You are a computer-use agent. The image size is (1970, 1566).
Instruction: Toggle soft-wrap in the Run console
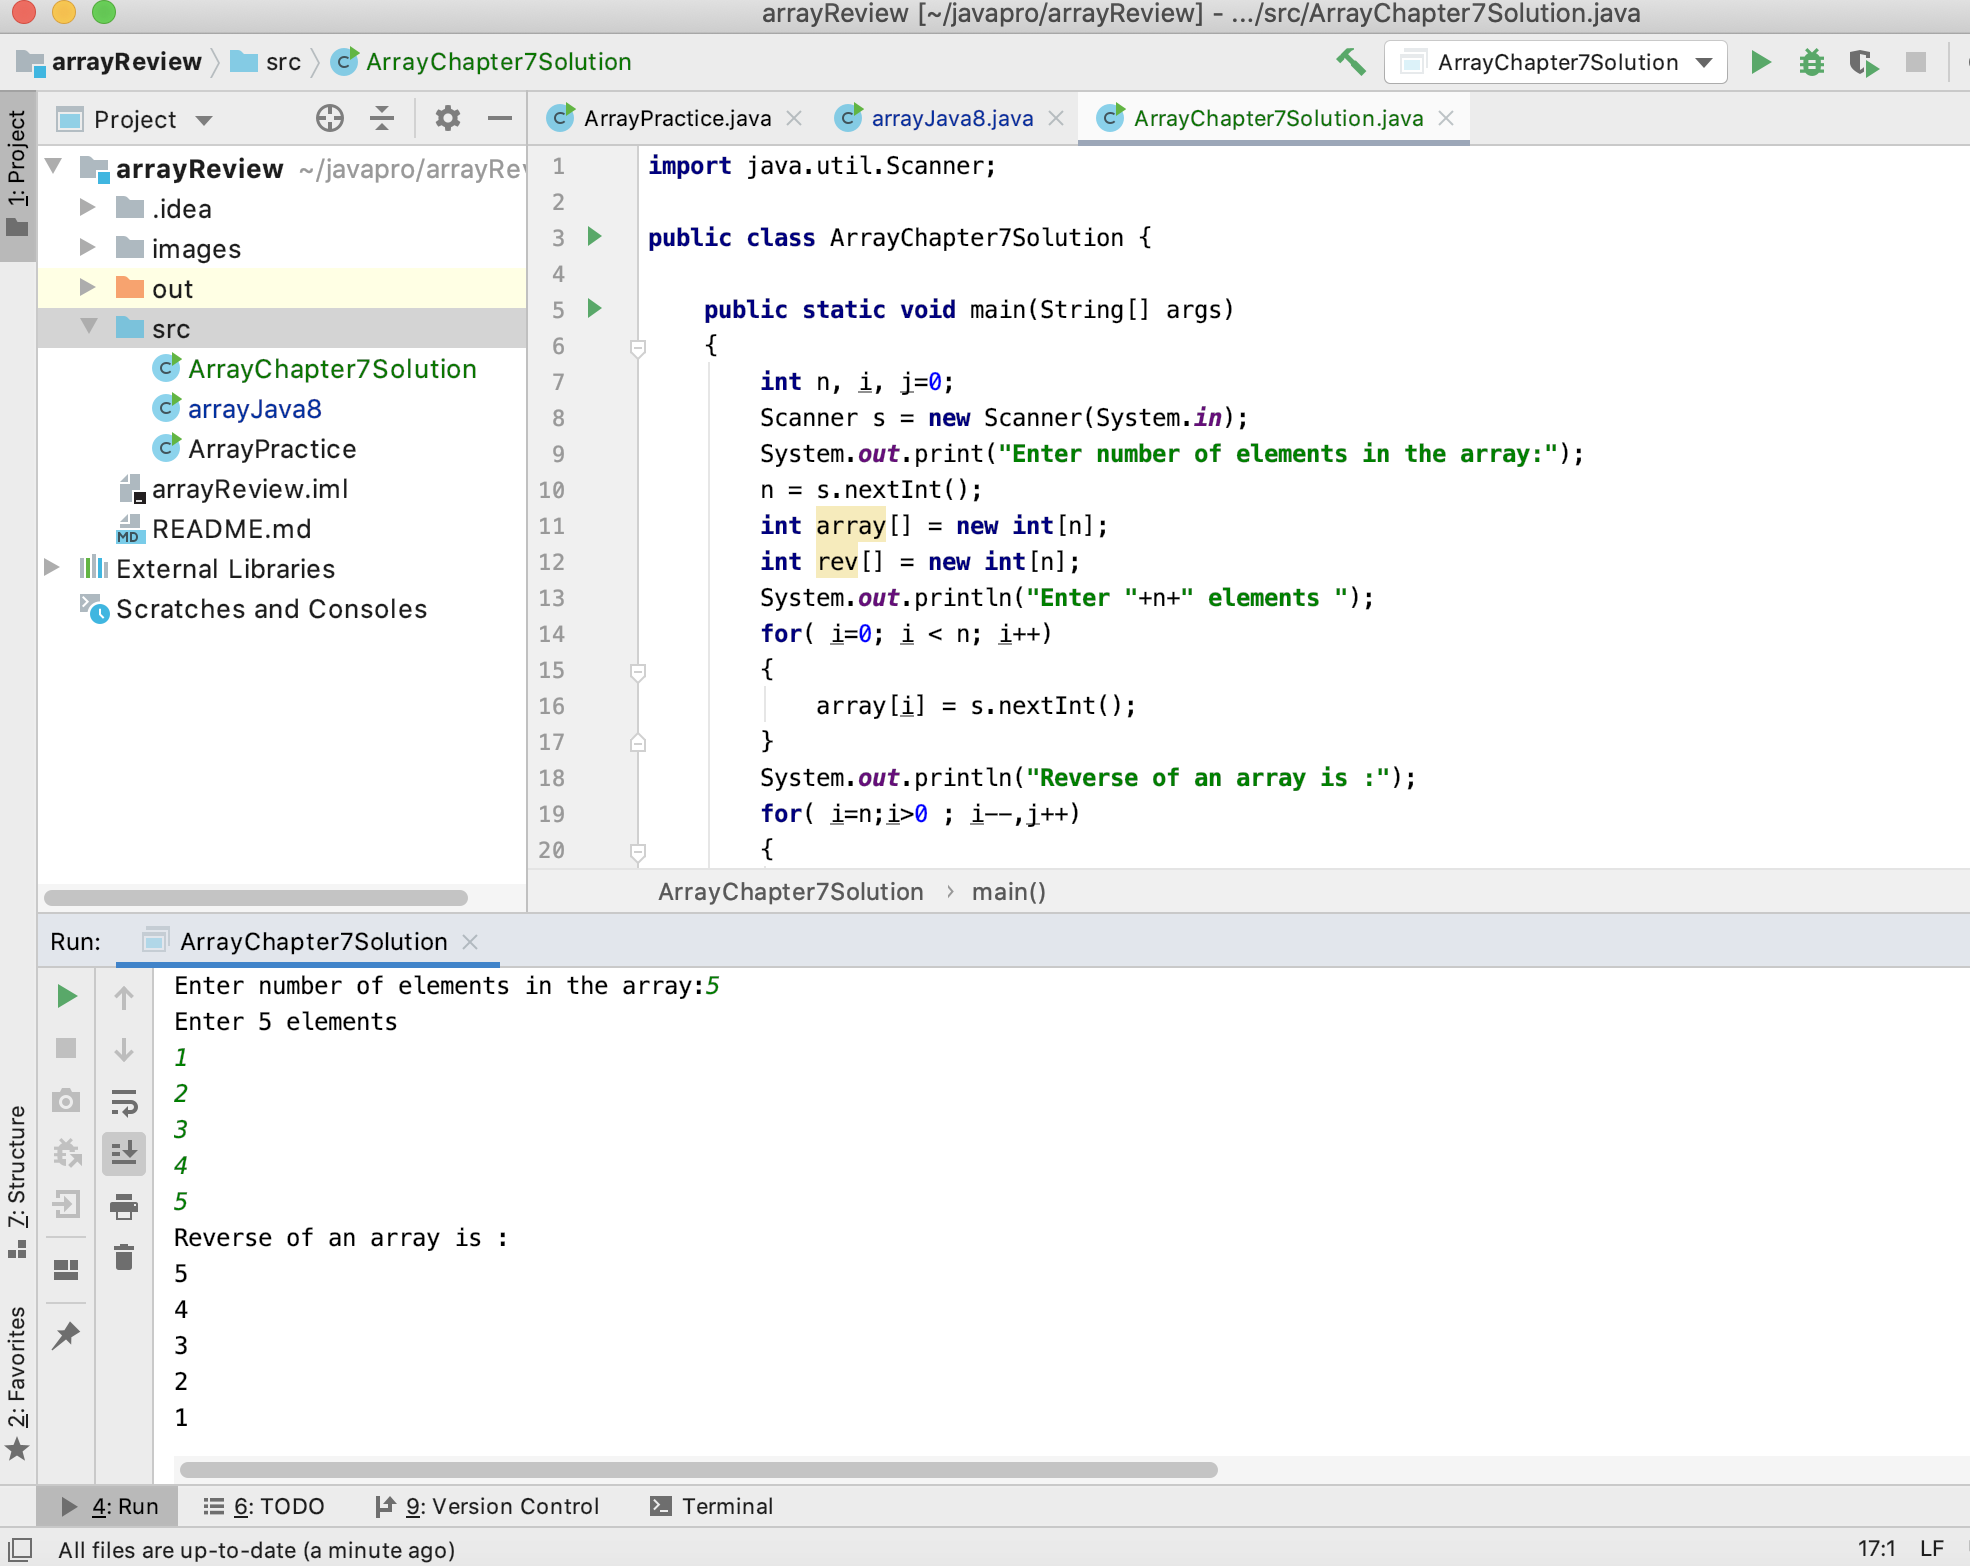click(124, 1102)
